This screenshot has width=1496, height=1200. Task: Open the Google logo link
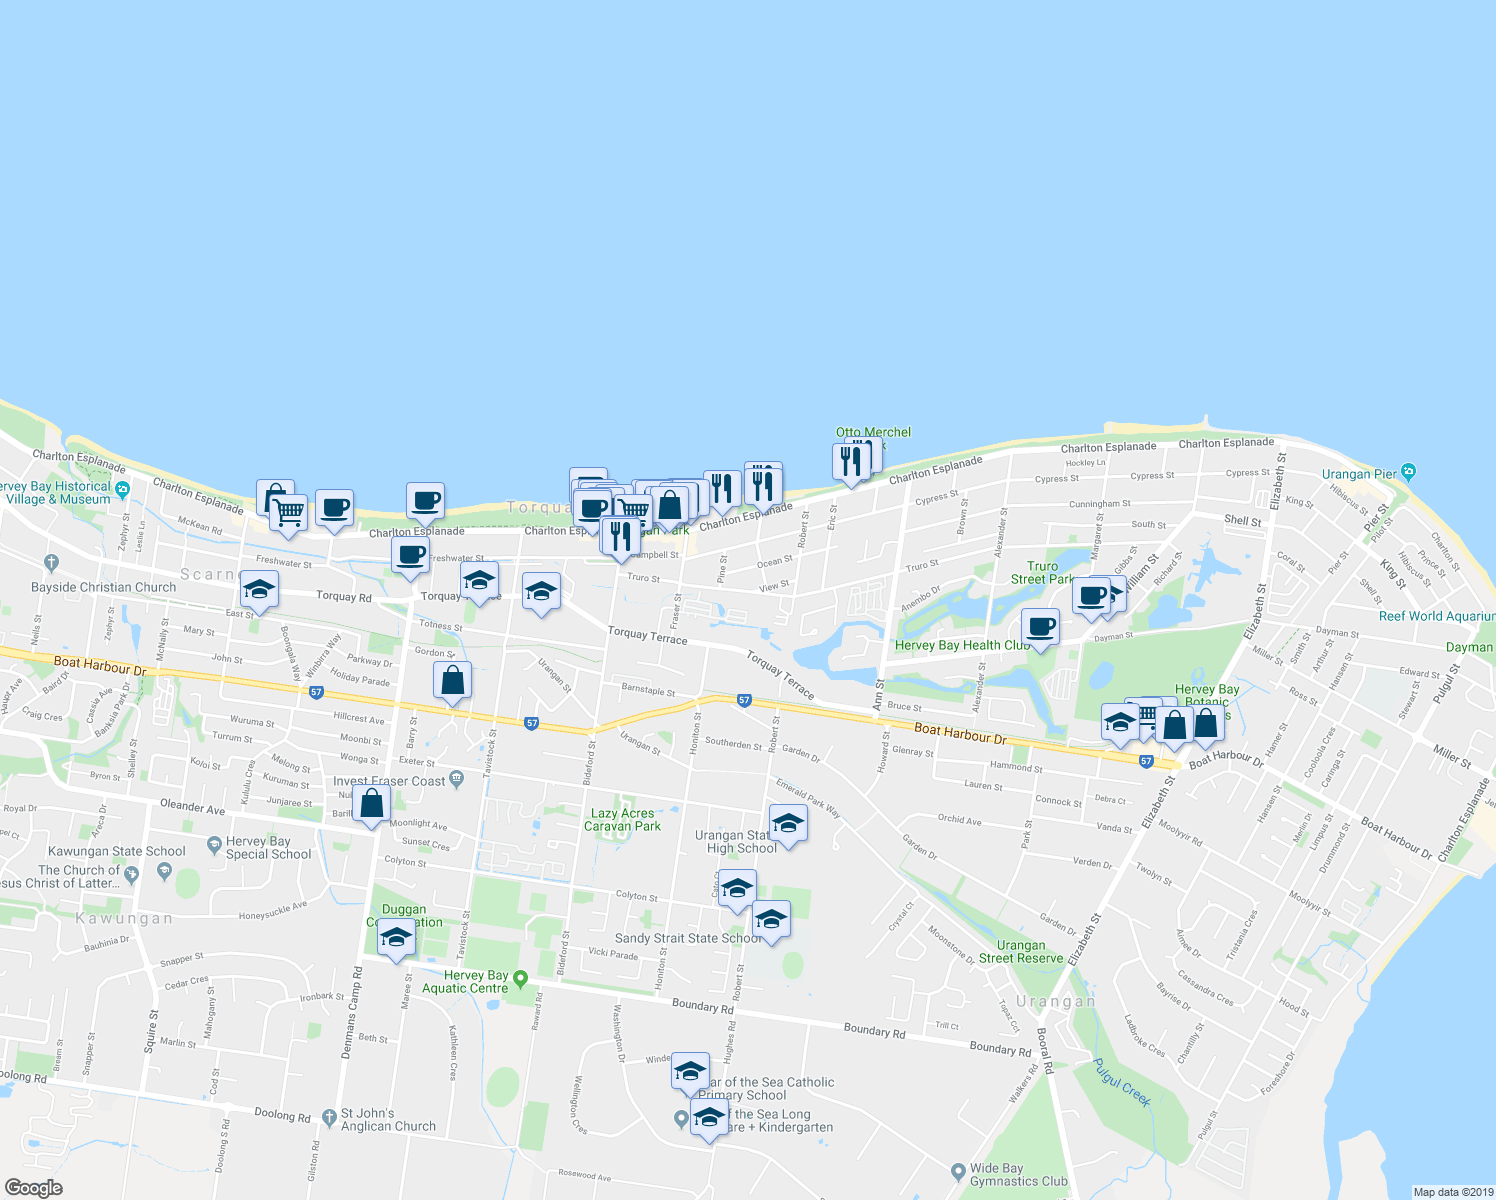coord(33,1188)
